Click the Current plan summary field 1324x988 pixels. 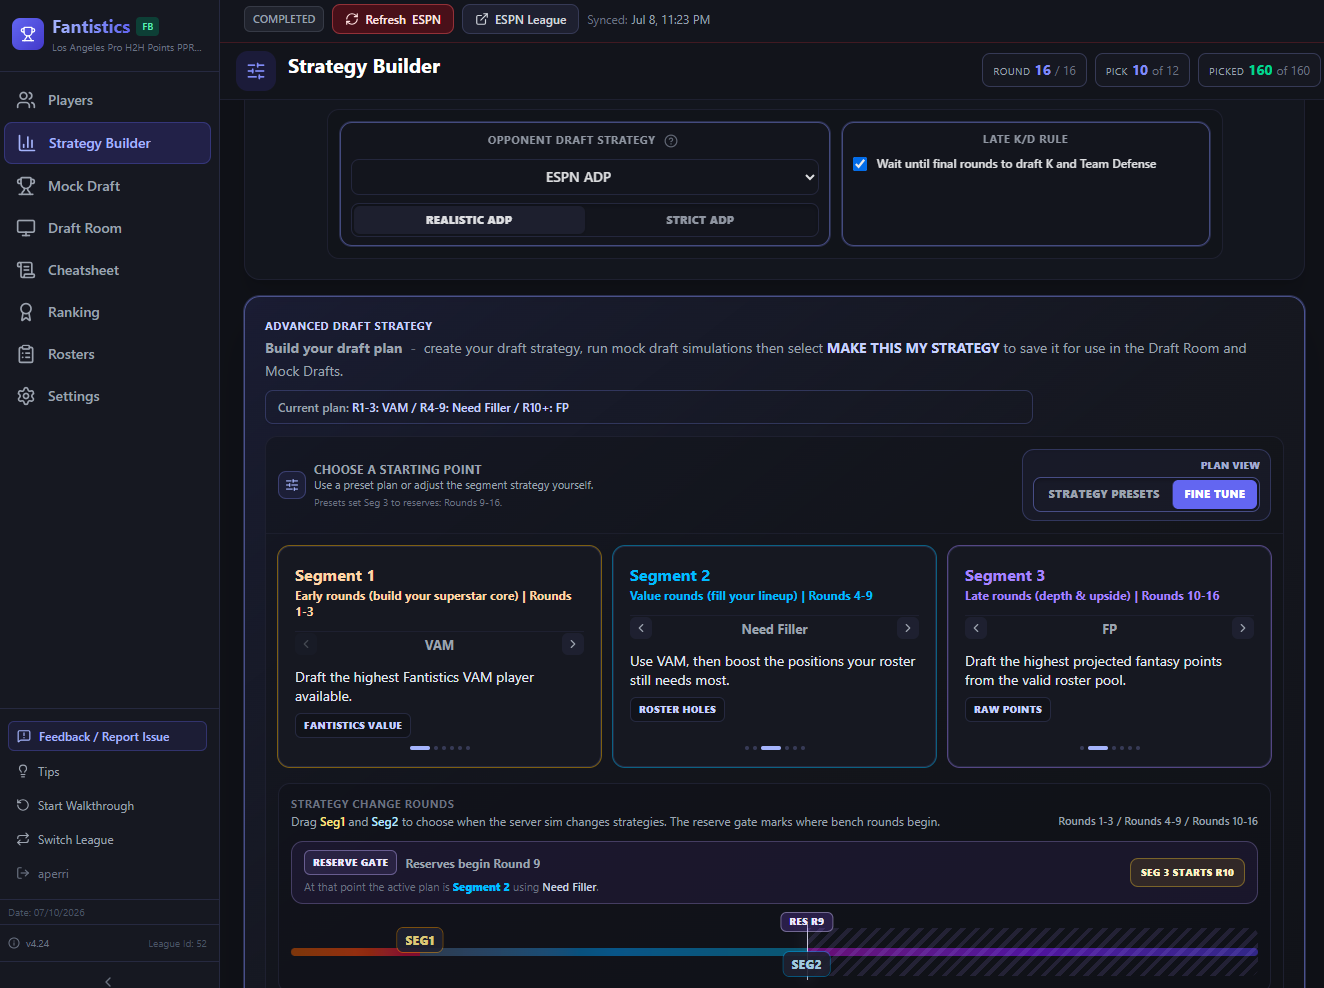click(x=648, y=407)
